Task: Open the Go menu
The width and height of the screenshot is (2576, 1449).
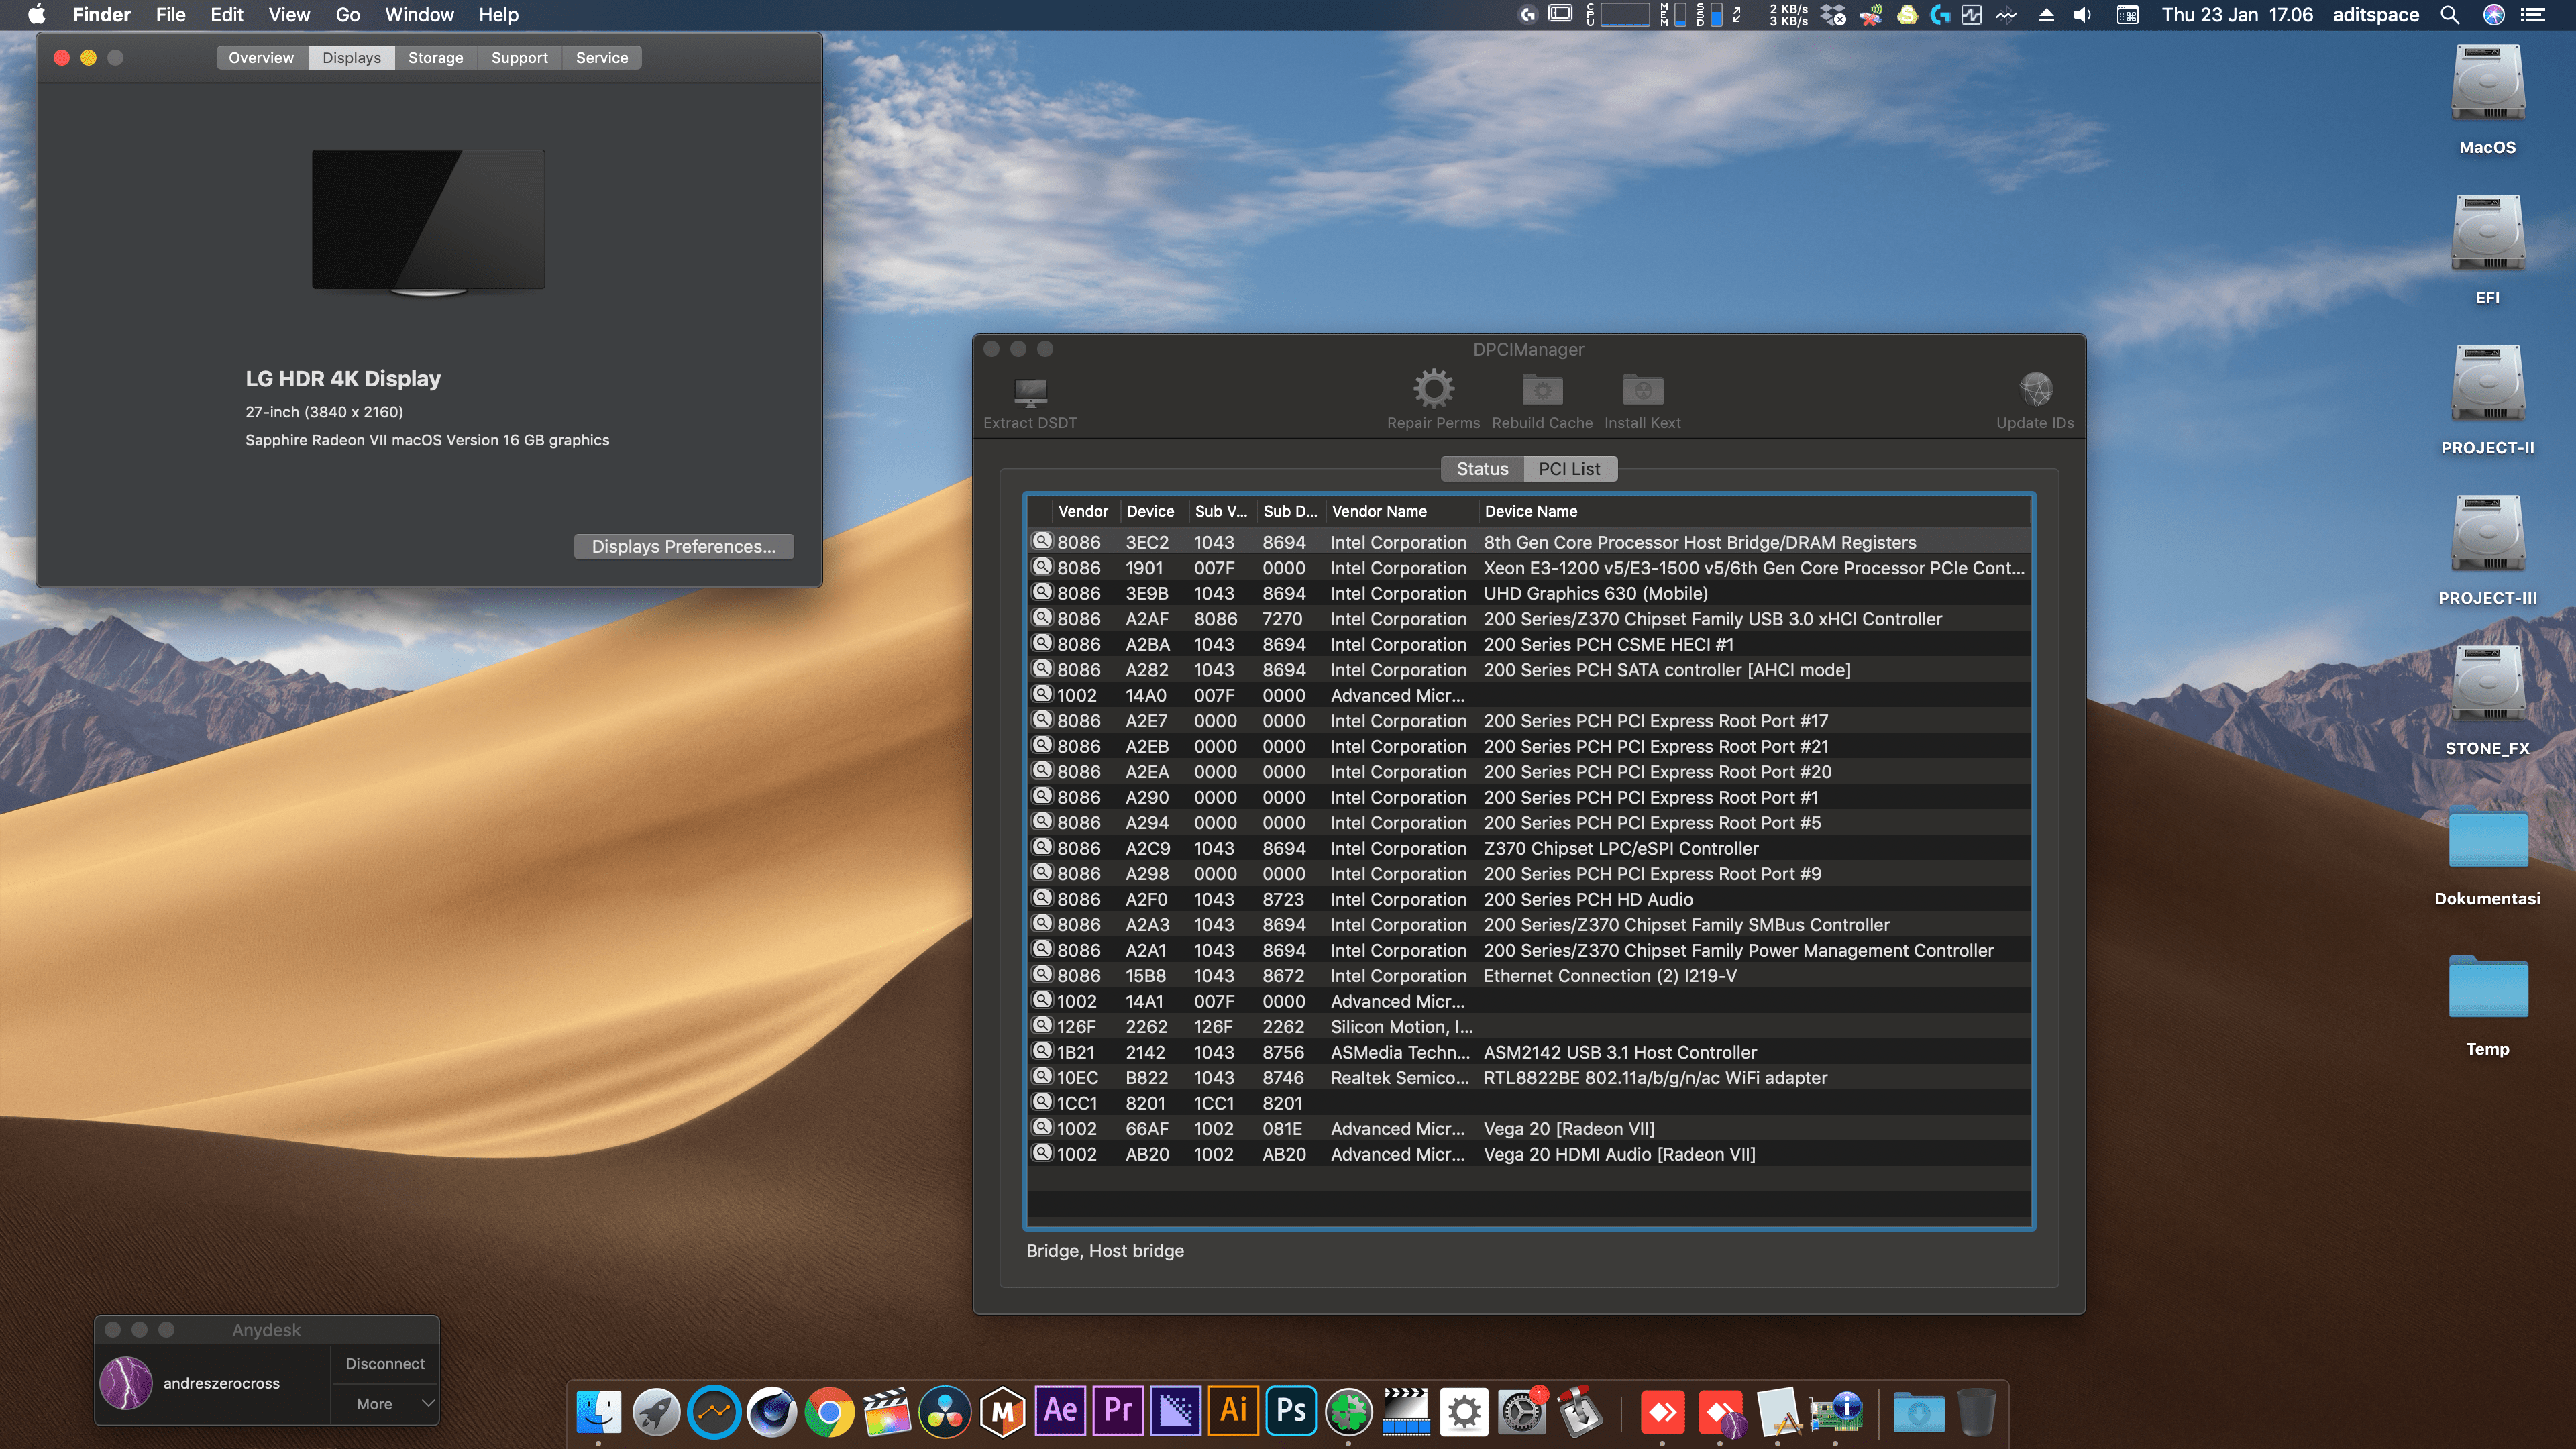Action: (348, 15)
